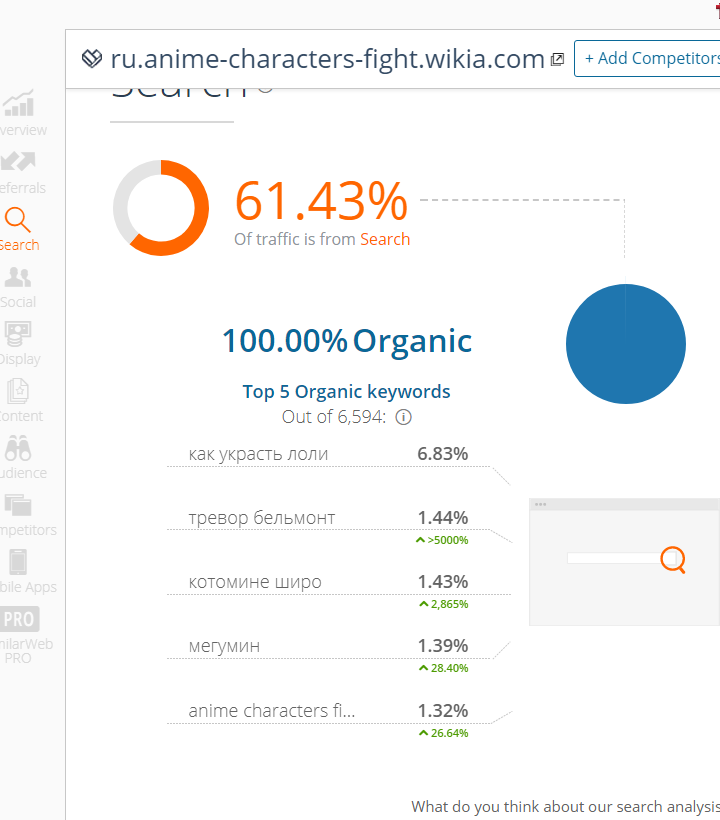This screenshot has height=820, width=720.
Task: Open the SimilarWeb PRO badge
Action: [19, 619]
